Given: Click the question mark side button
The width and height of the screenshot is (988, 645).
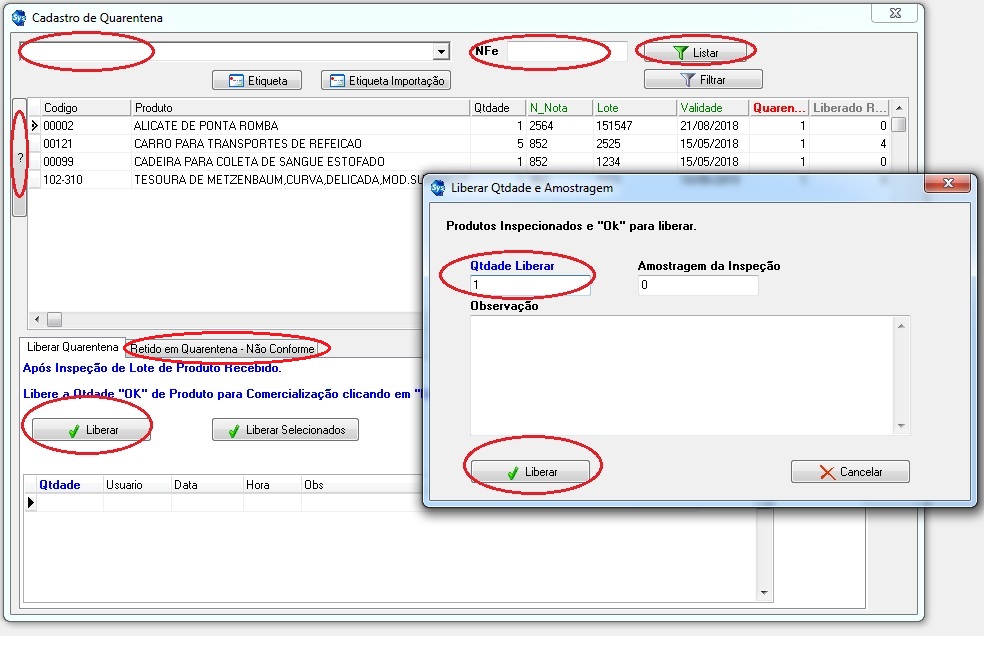Looking at the screenshot, I should [20, 158].
